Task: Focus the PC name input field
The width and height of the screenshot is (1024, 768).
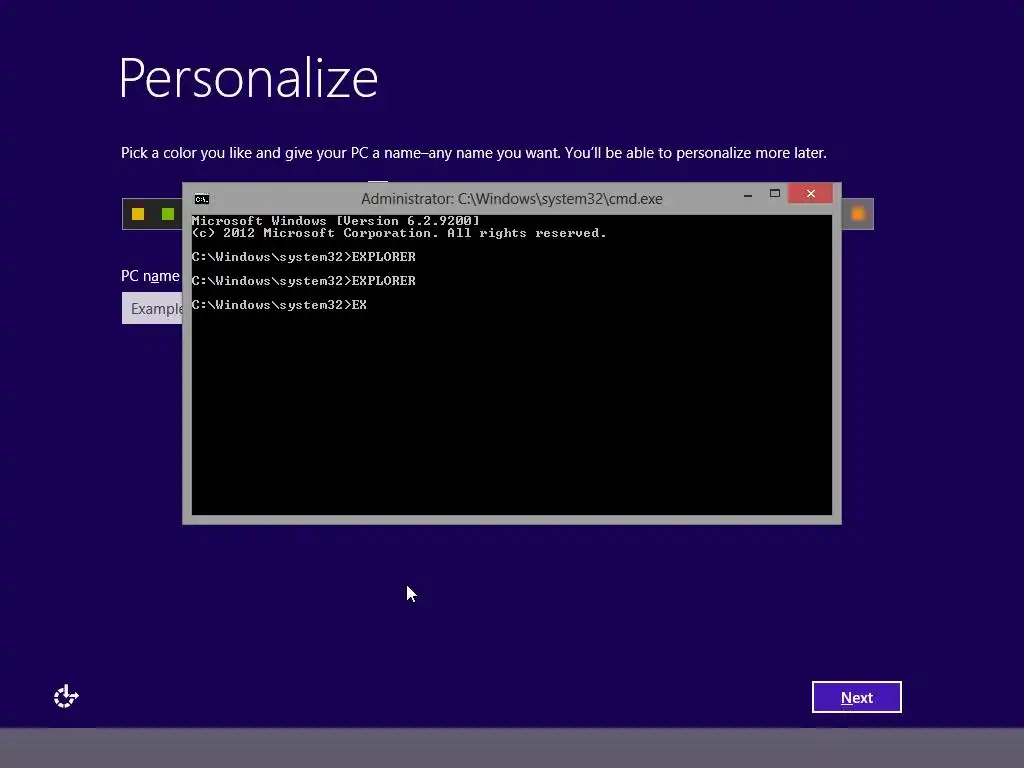Action: point(152,308)
